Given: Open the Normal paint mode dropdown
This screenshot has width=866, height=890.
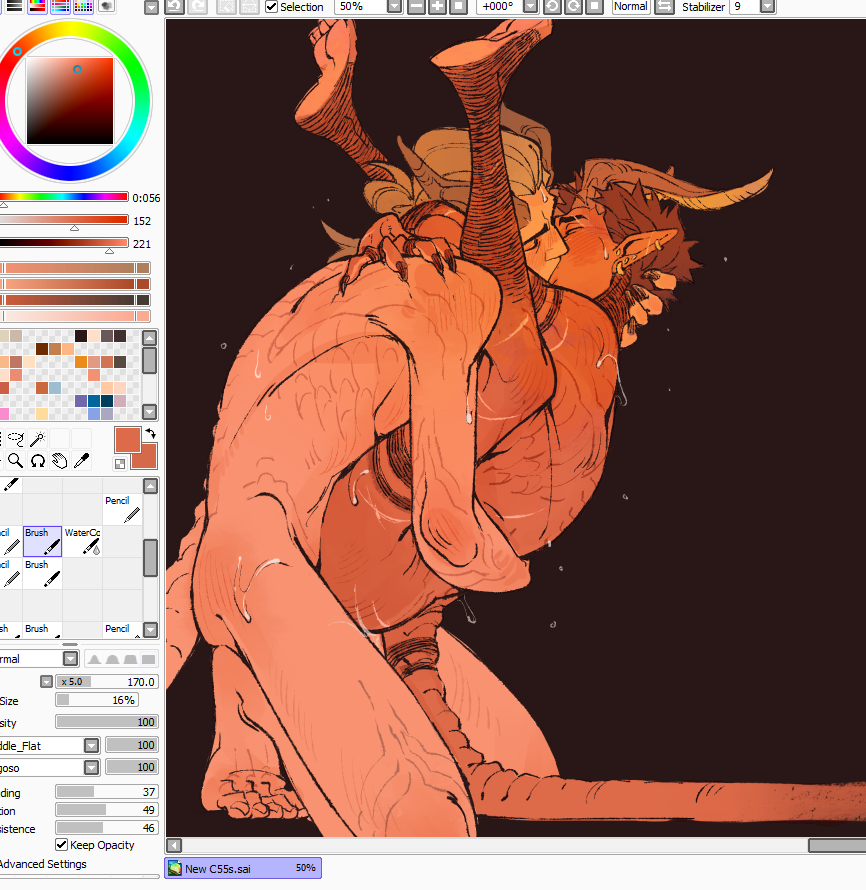Looking at the screenshot, I should (69, 658).
